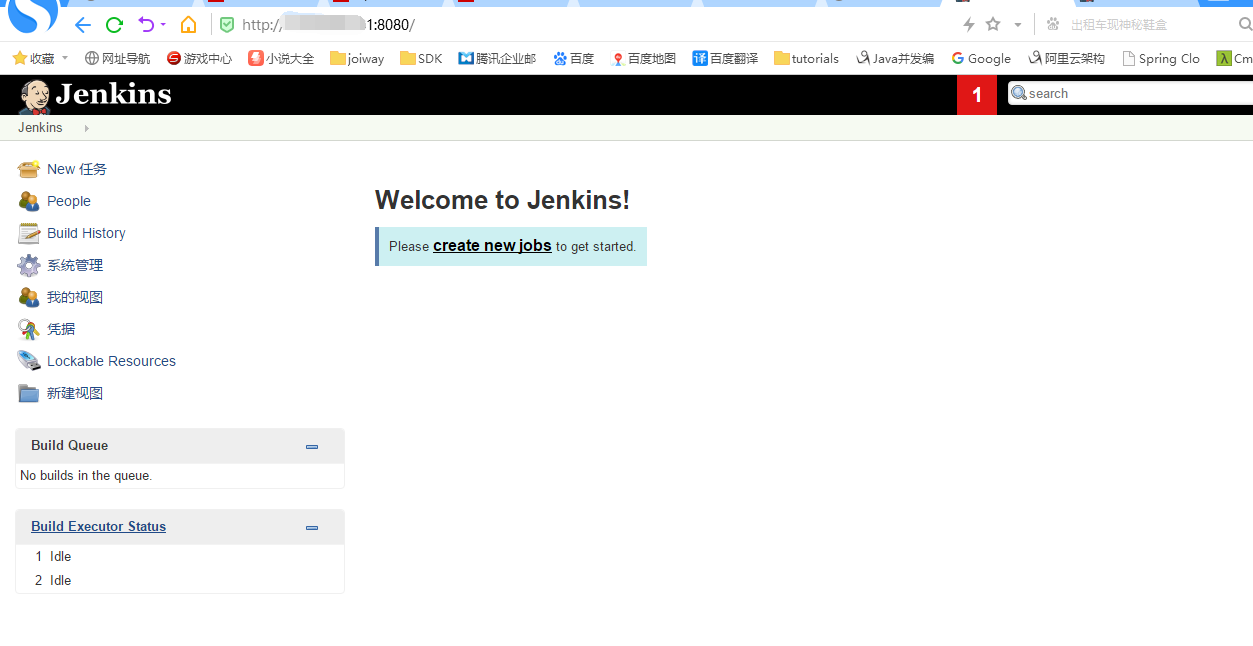Screen dimensions: 1253x646
Task: Open the Build History link
Action: 86,233
